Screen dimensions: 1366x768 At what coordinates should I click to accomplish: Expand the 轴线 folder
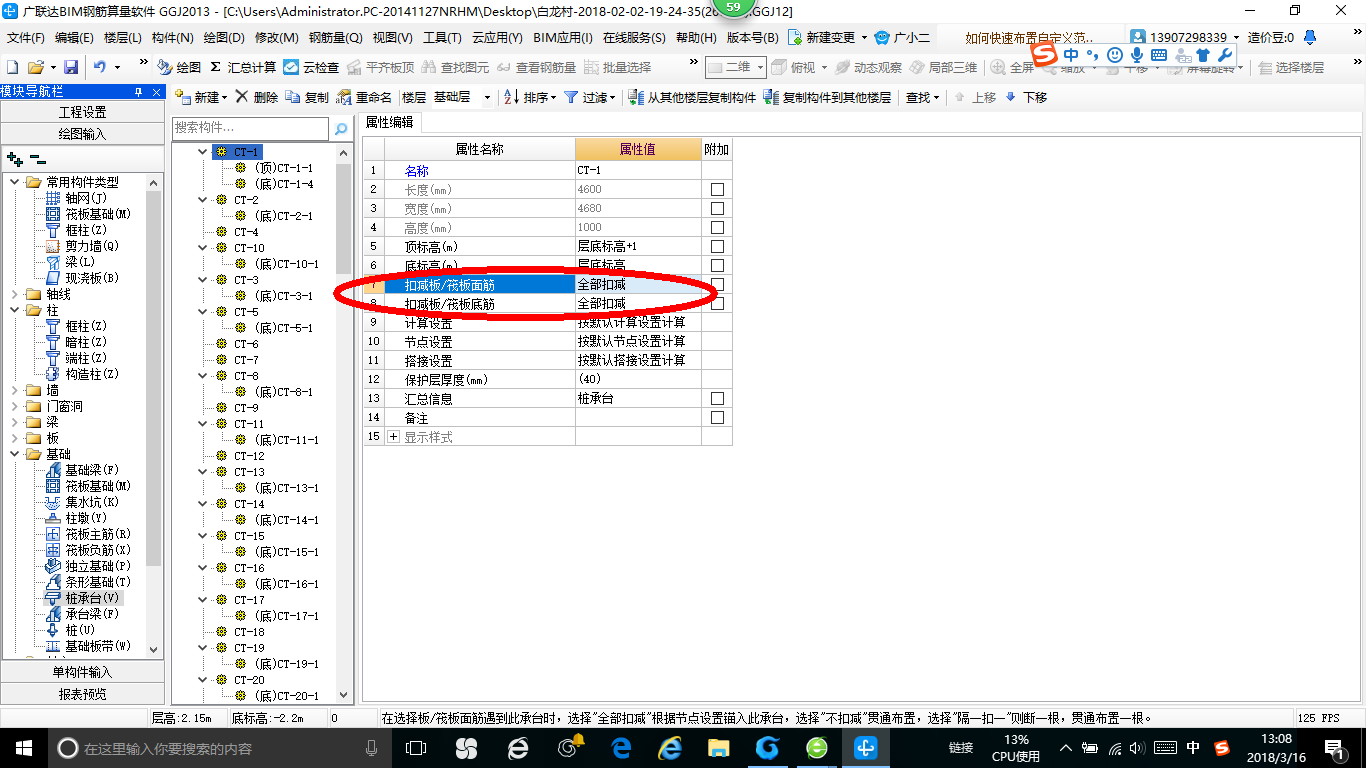click(x=15, y=294)
